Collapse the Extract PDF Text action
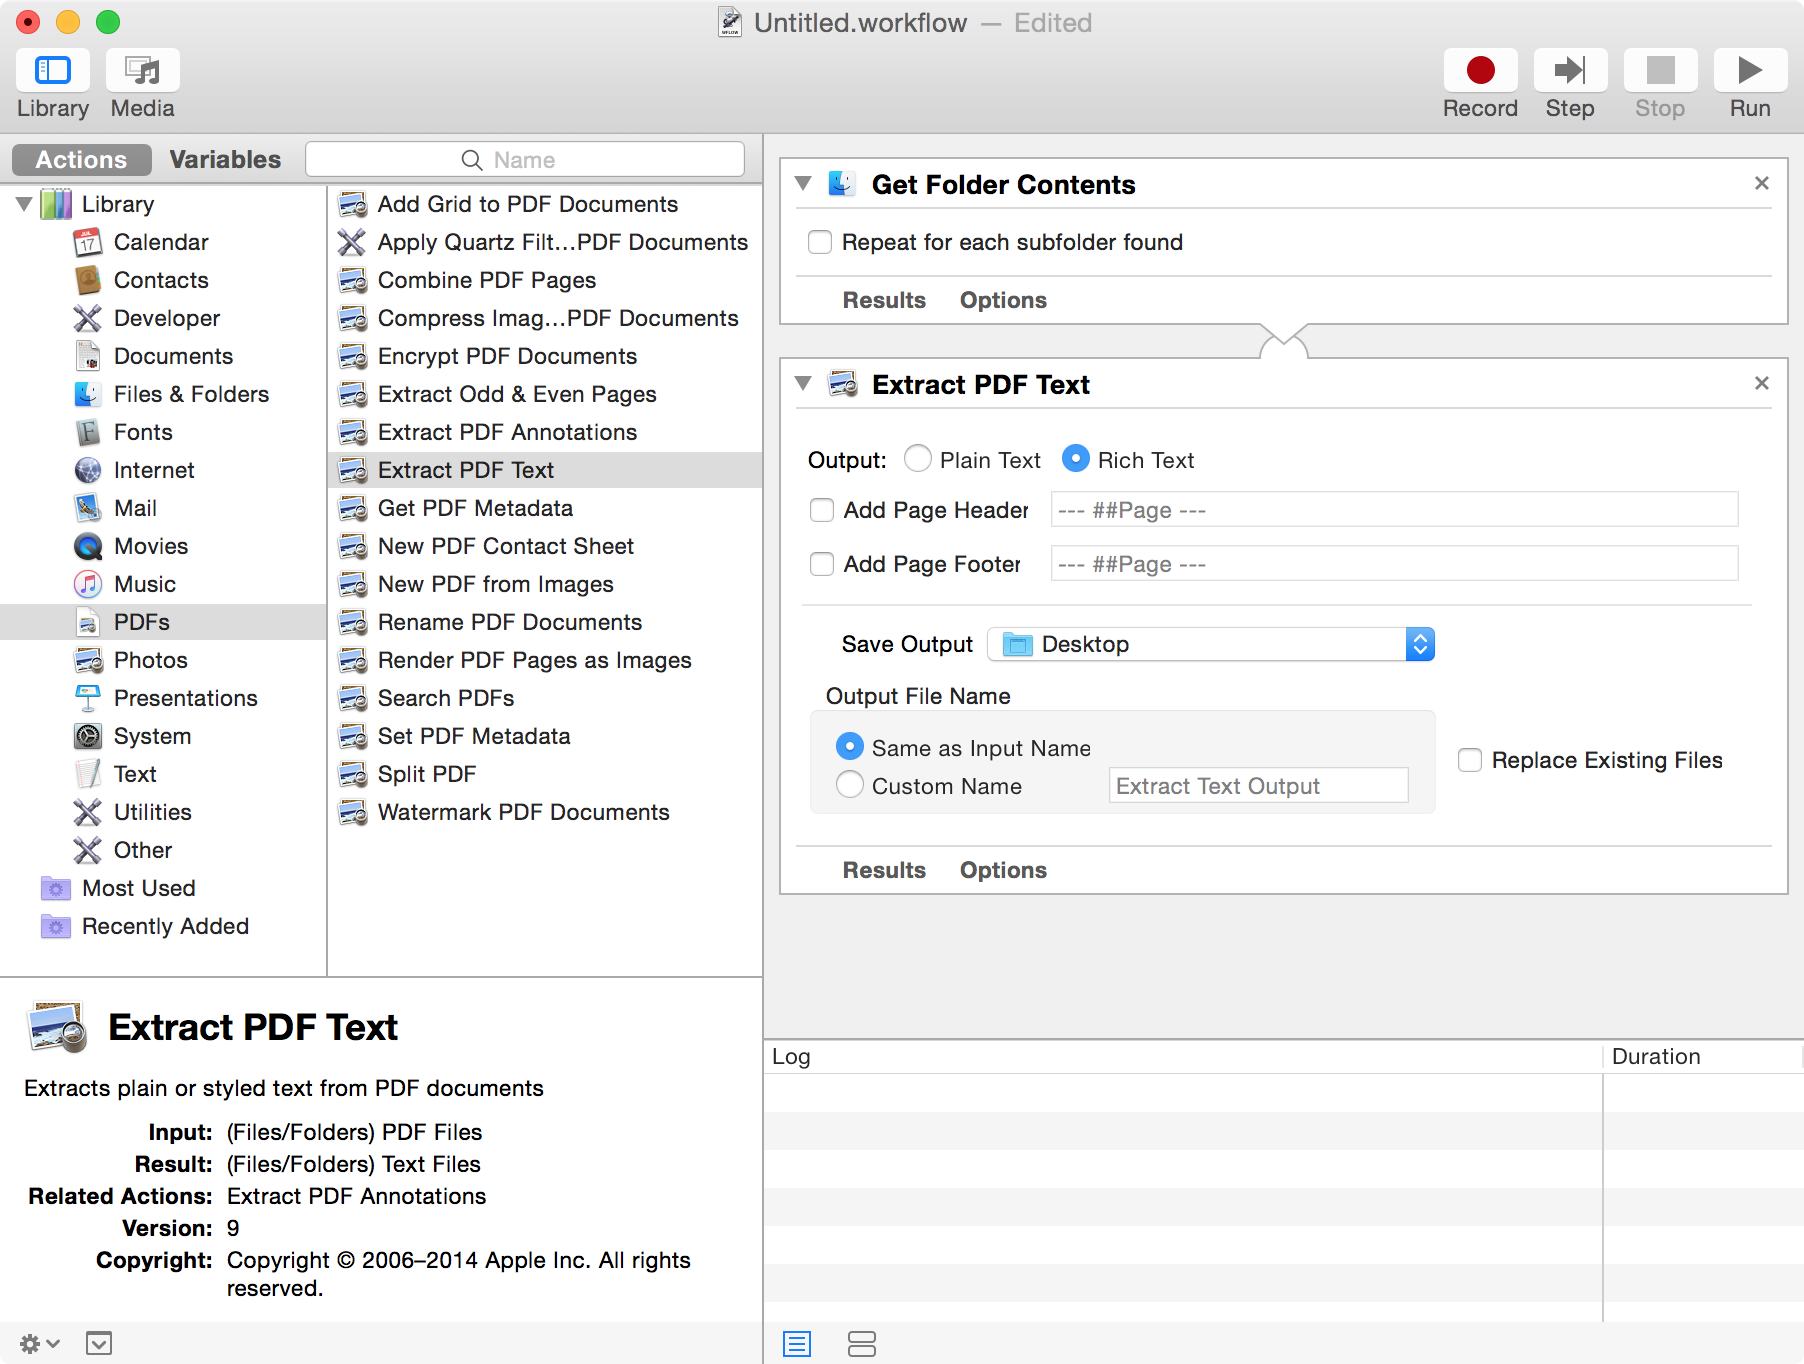 (x=802, y=384)
